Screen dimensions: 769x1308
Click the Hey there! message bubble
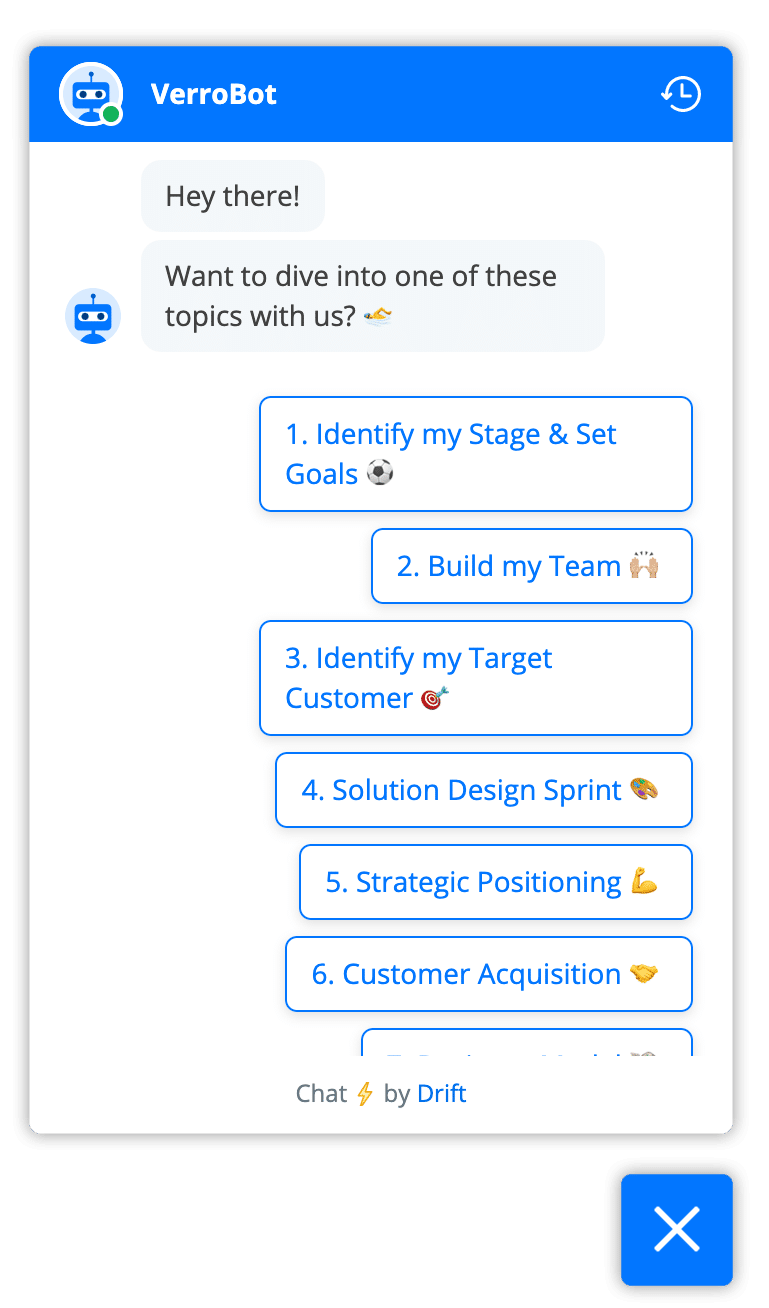point(233,196)
